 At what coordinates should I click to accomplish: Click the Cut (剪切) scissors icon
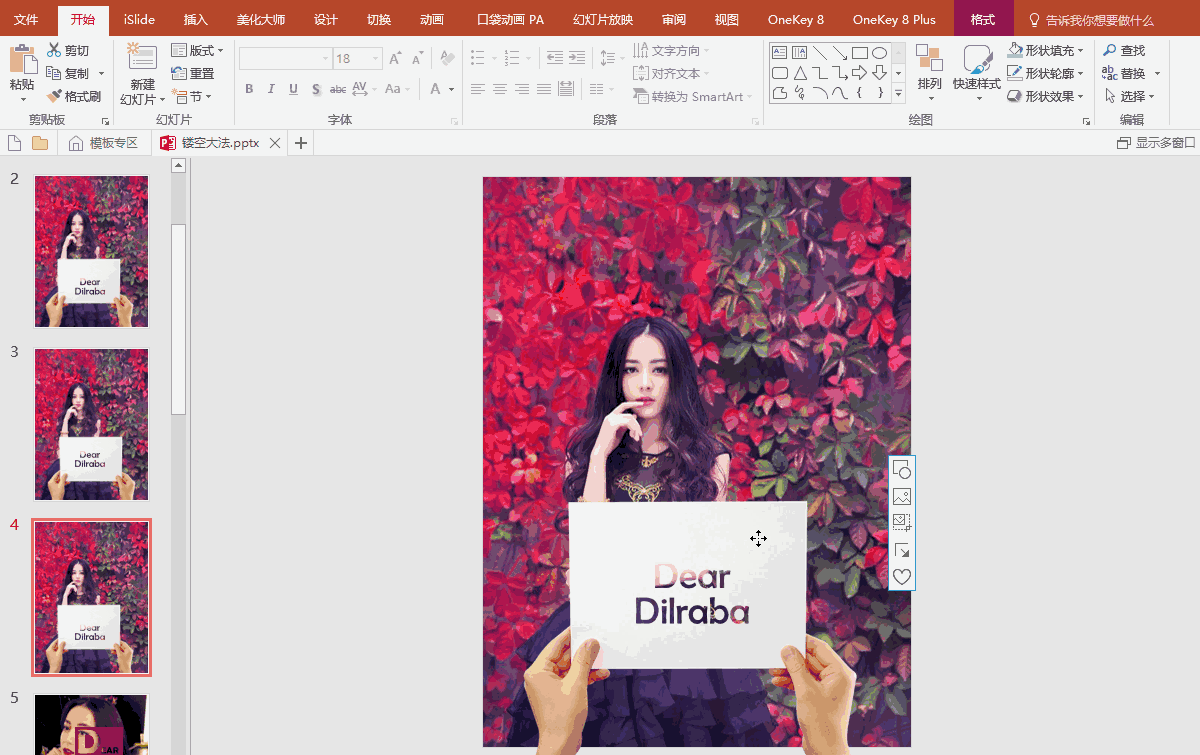coord(54,51)
